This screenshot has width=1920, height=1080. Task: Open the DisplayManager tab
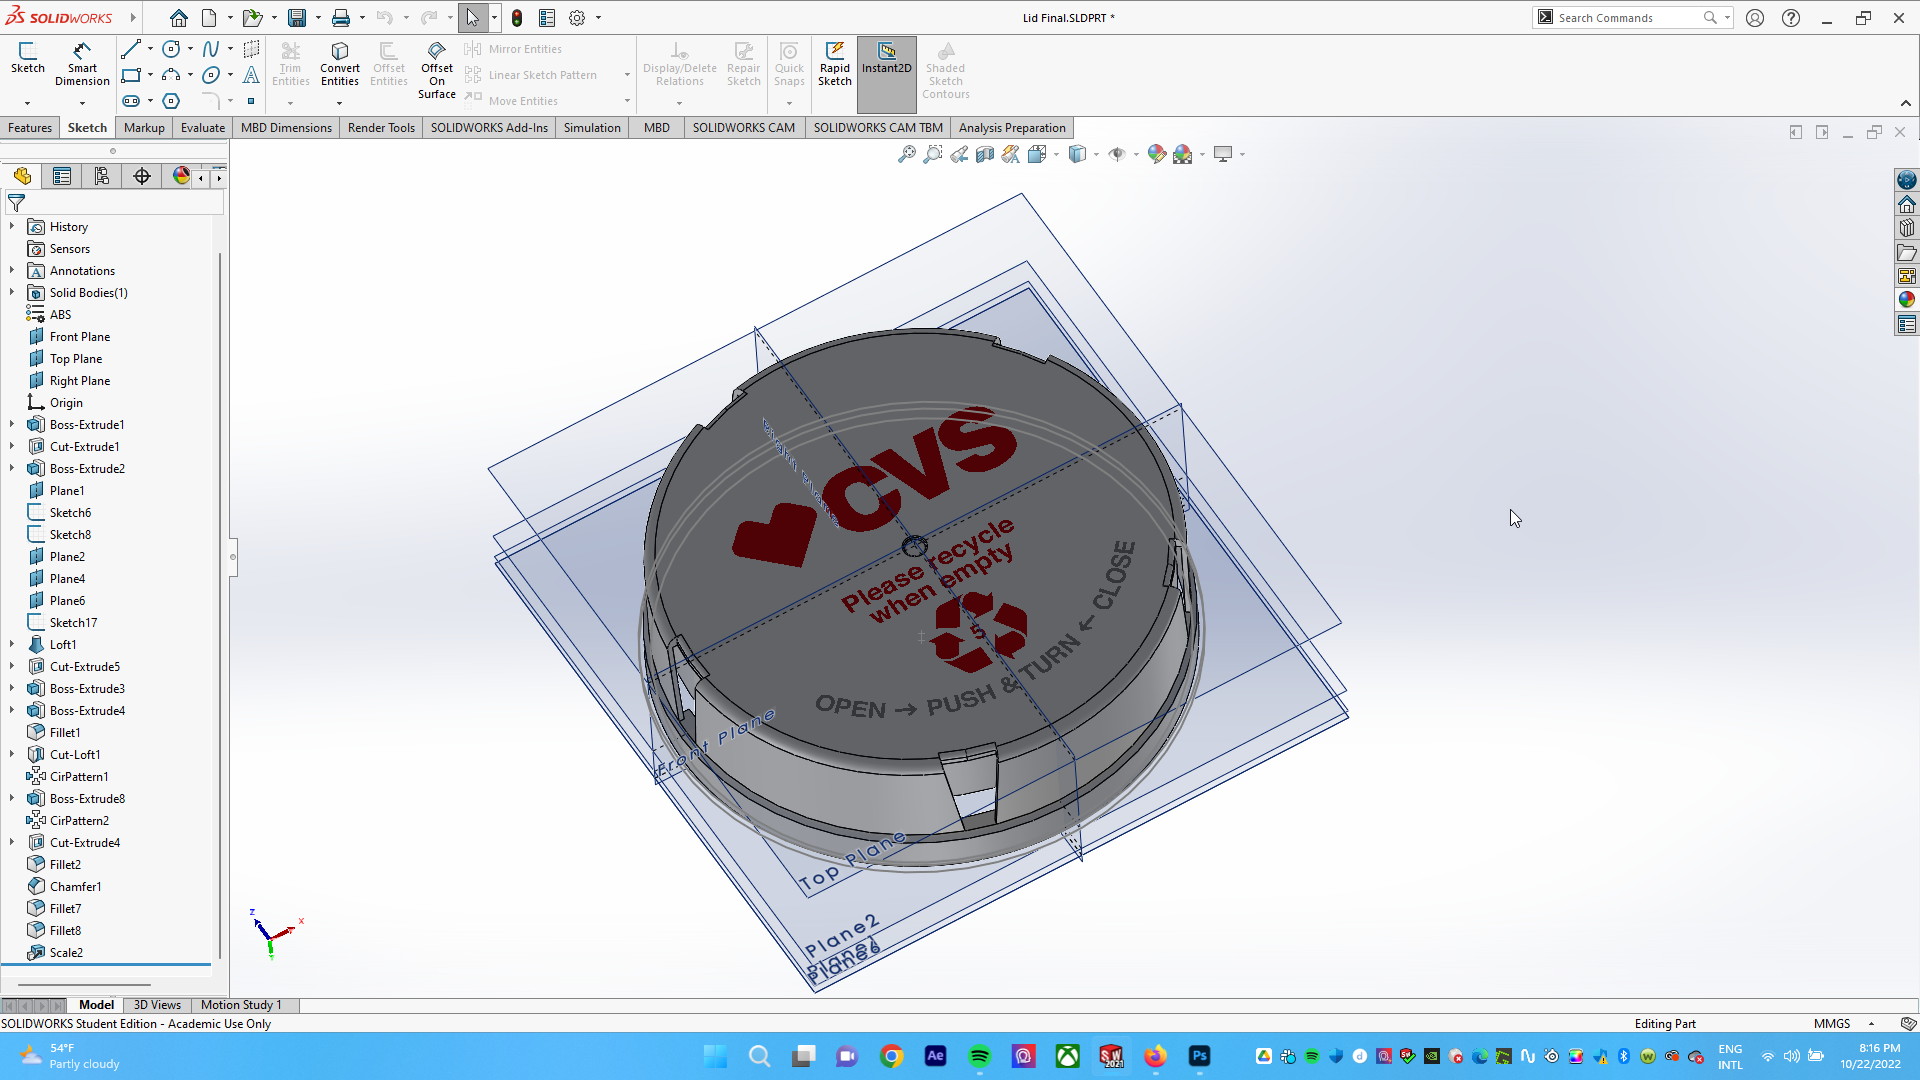click(x=181, y=176)
